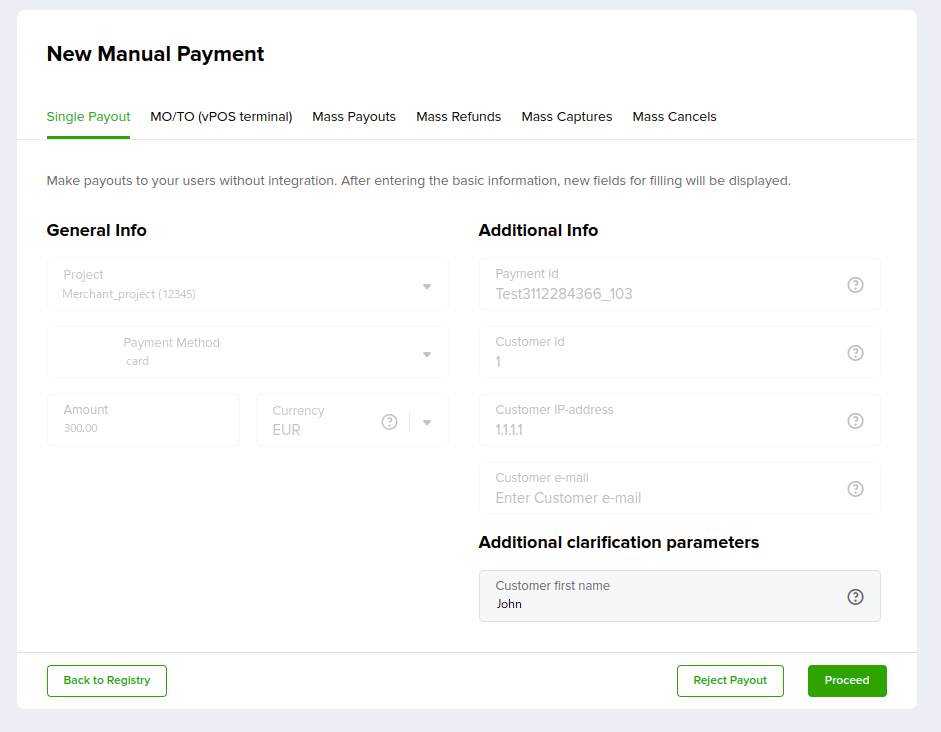Expand the Project dropdown
This screenshot has width=941, height=732.
(x=427, y=287)
